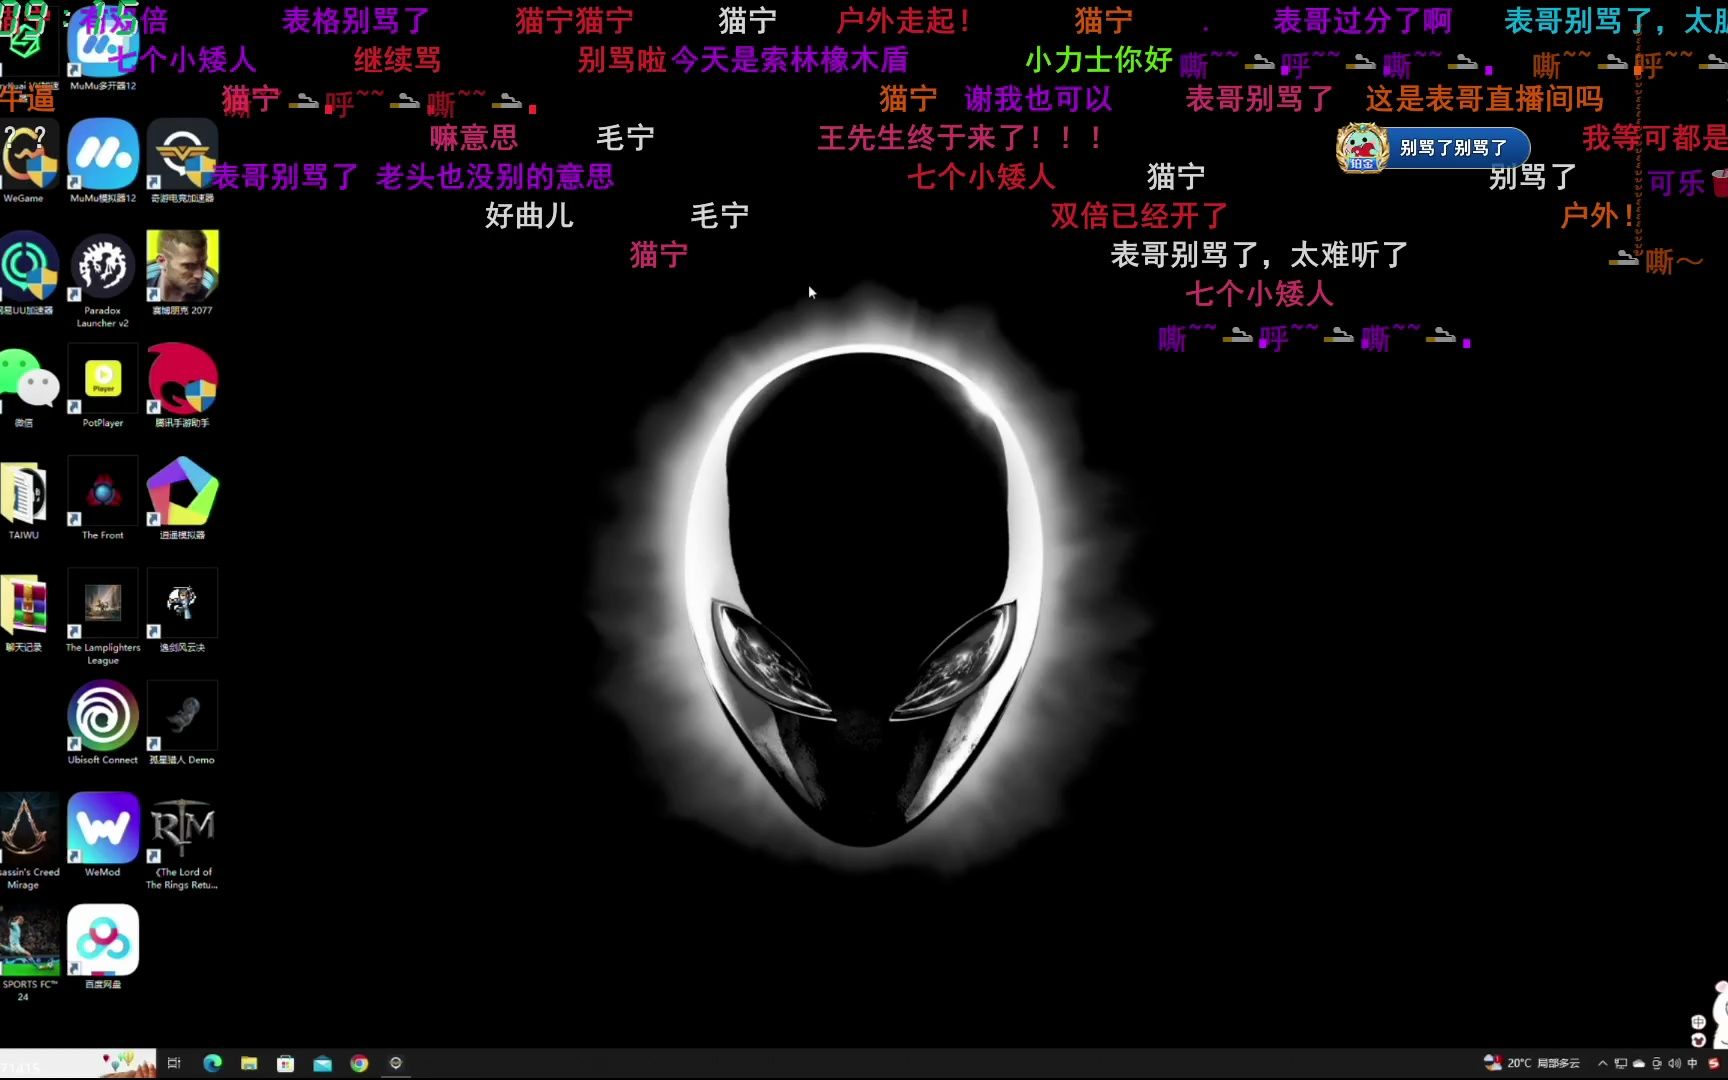The image size is (1728, 1080).
Task: Open the 百度网盘 desktop shortcut
Action: 103,948
